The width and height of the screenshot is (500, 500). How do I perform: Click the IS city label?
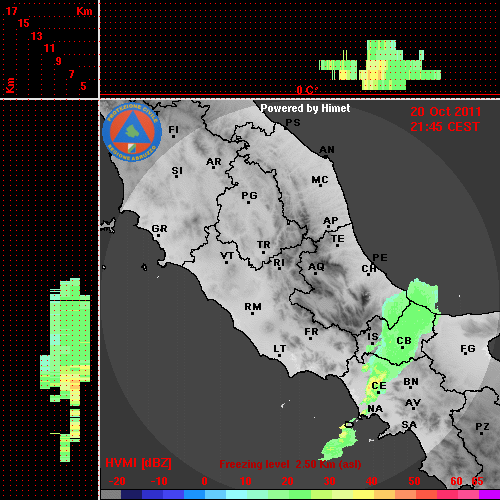pyautogui.click(x=373, y=337)
